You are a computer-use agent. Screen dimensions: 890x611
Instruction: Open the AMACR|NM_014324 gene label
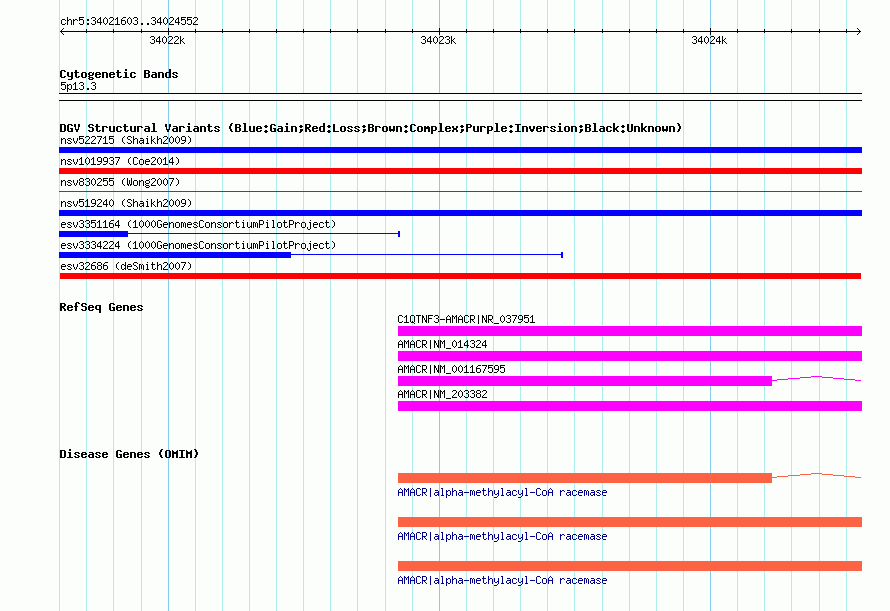point(442,344)
